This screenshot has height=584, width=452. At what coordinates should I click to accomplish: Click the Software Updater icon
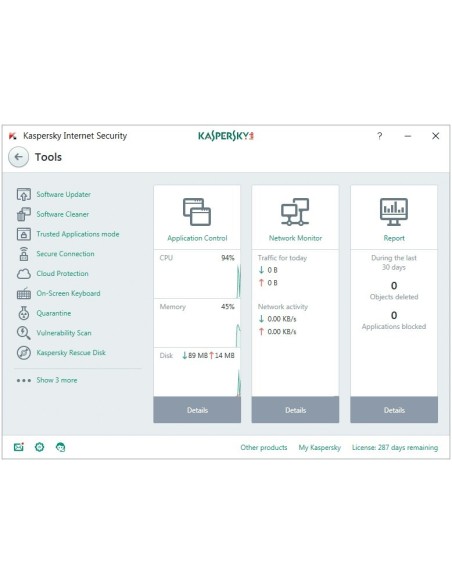click(x=23, y=194)
